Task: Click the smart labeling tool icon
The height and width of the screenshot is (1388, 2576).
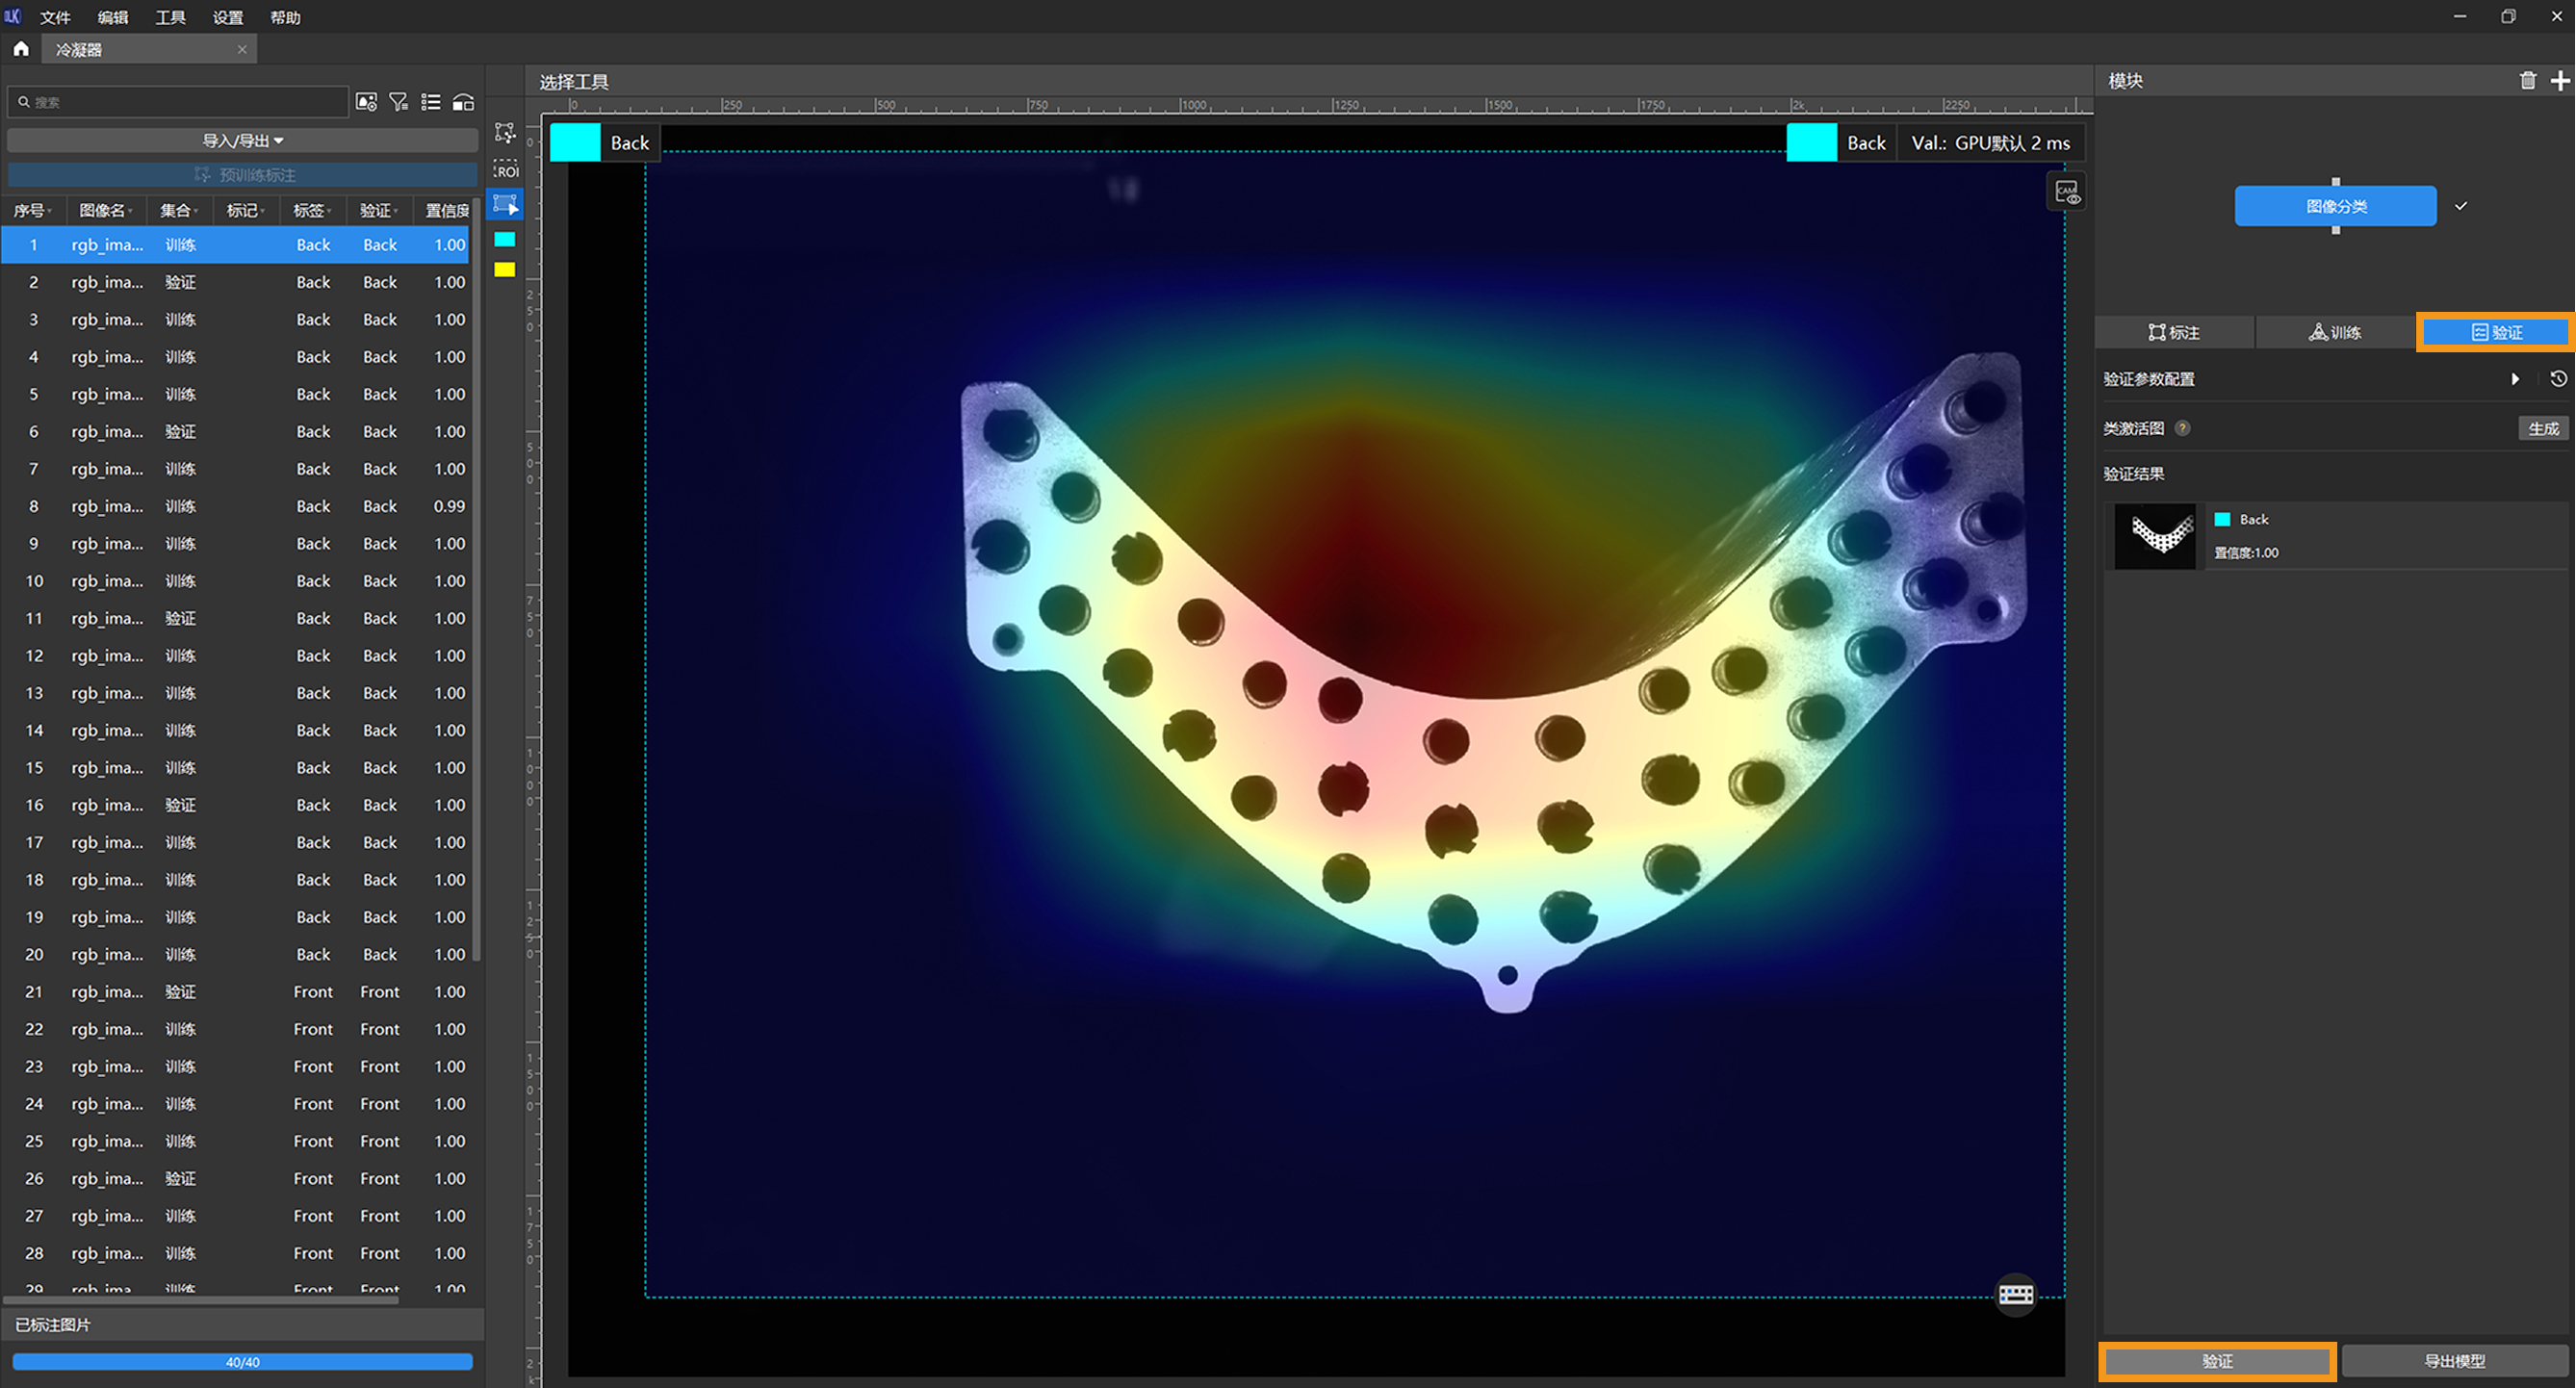Action: pyautogui.click(x=505, y=132)
